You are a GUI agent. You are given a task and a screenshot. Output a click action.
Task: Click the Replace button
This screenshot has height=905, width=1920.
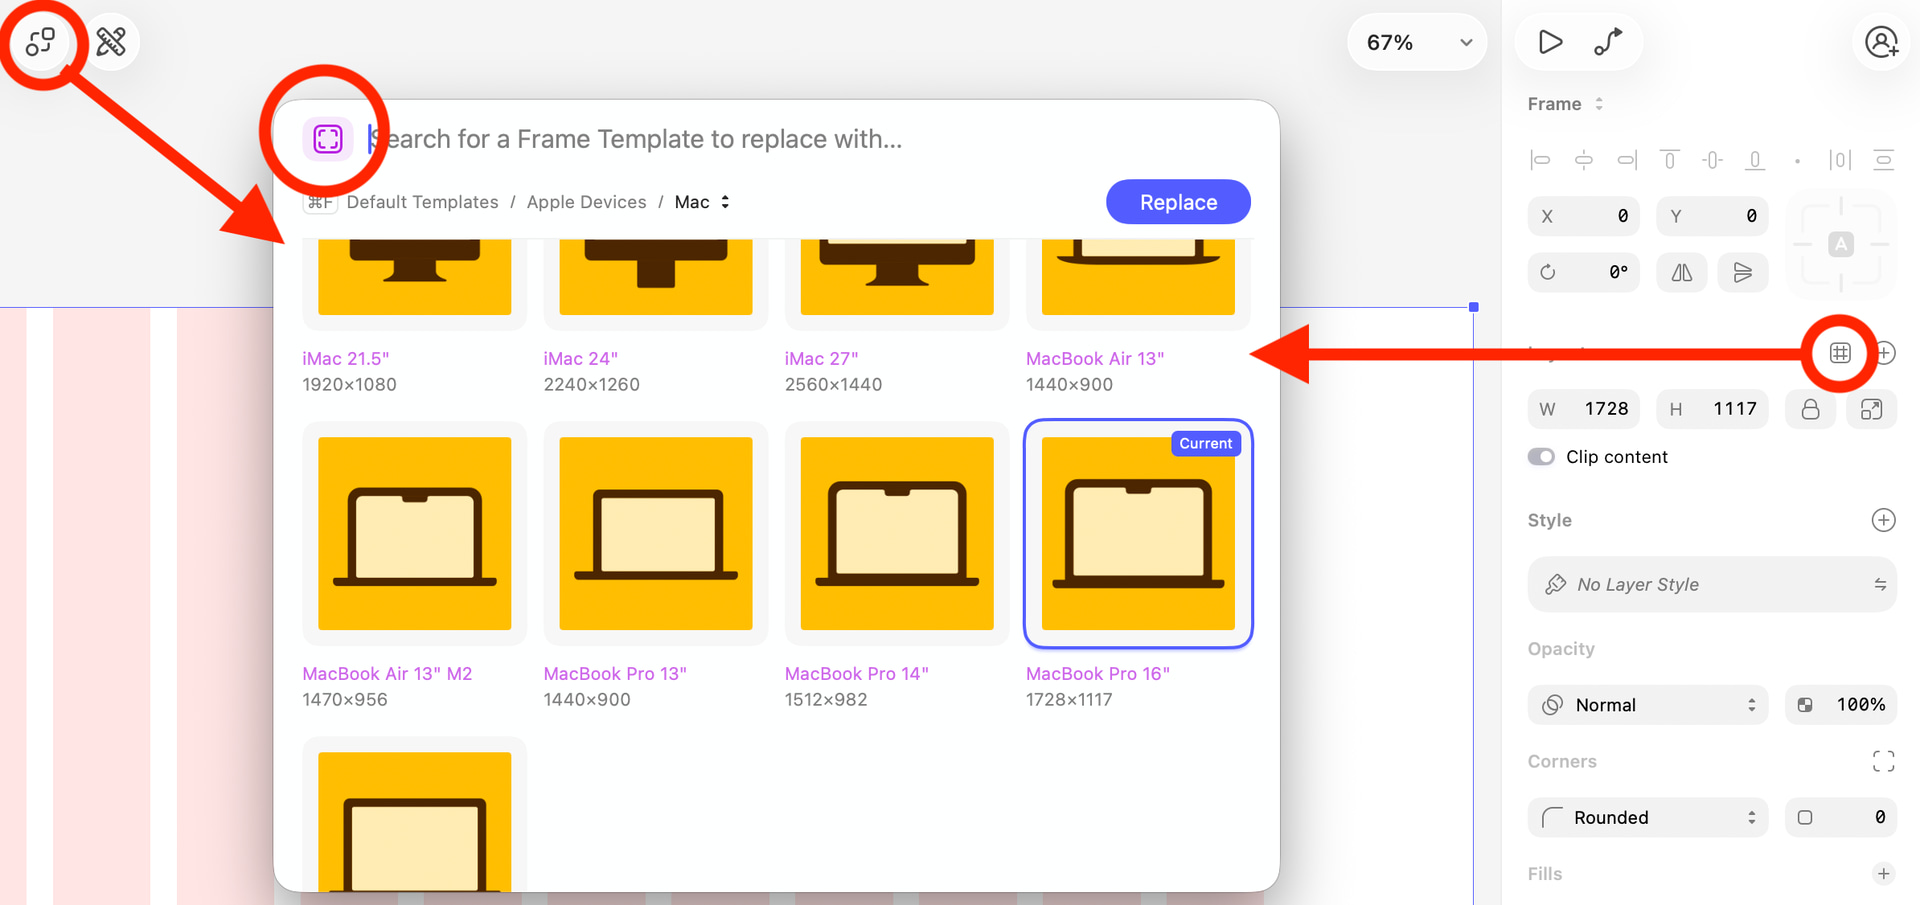1178,202
